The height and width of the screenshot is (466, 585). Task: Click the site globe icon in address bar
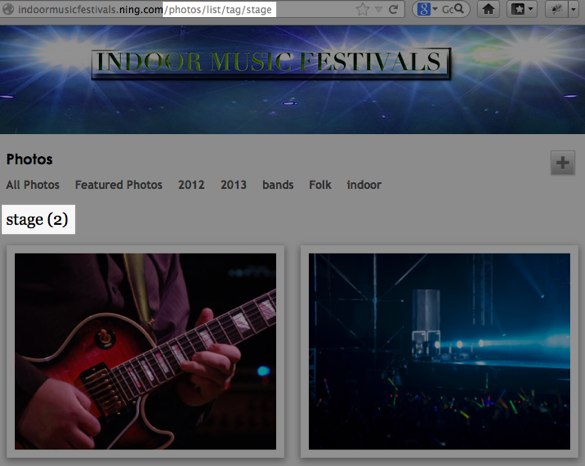8,9
